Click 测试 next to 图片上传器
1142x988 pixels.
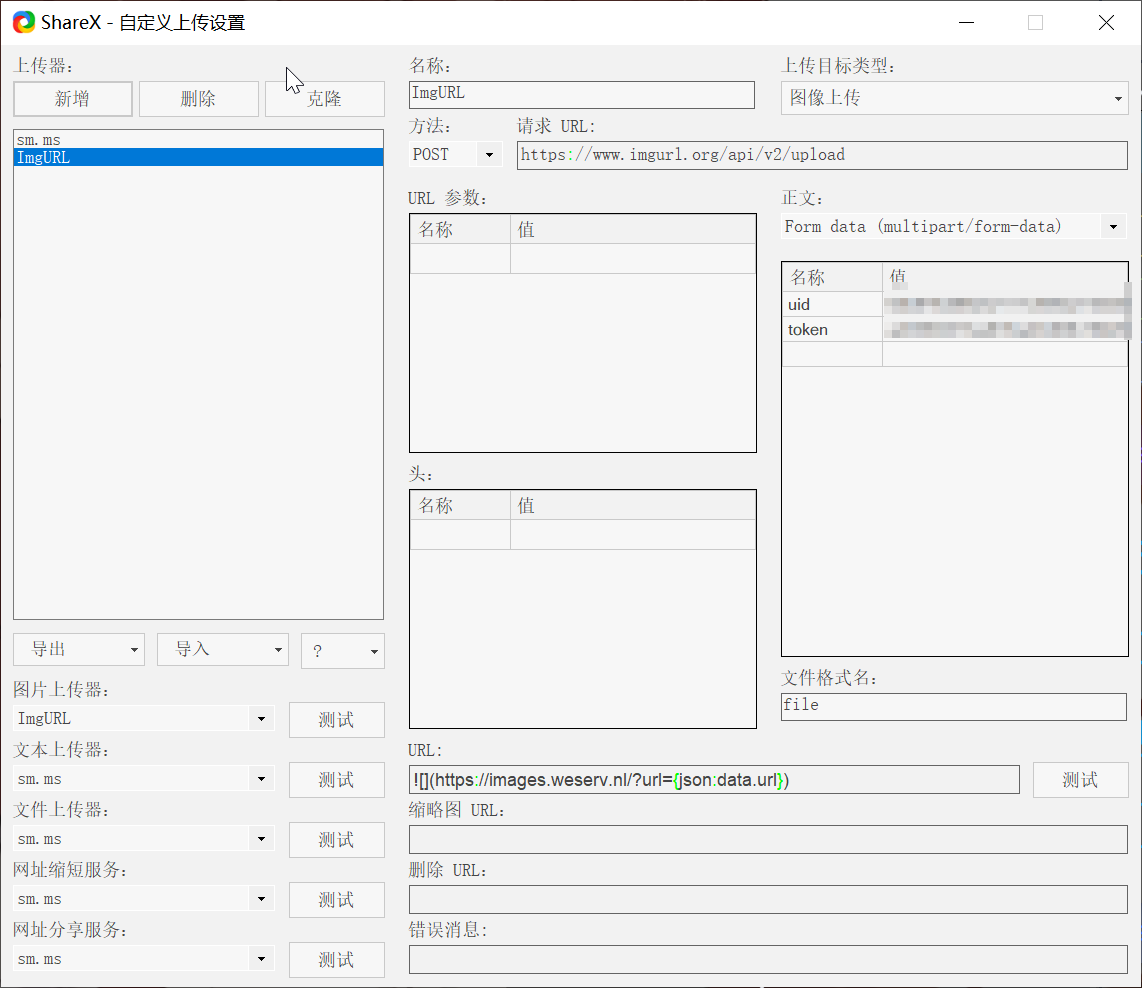pyautogui.click(x=336, y=720)
